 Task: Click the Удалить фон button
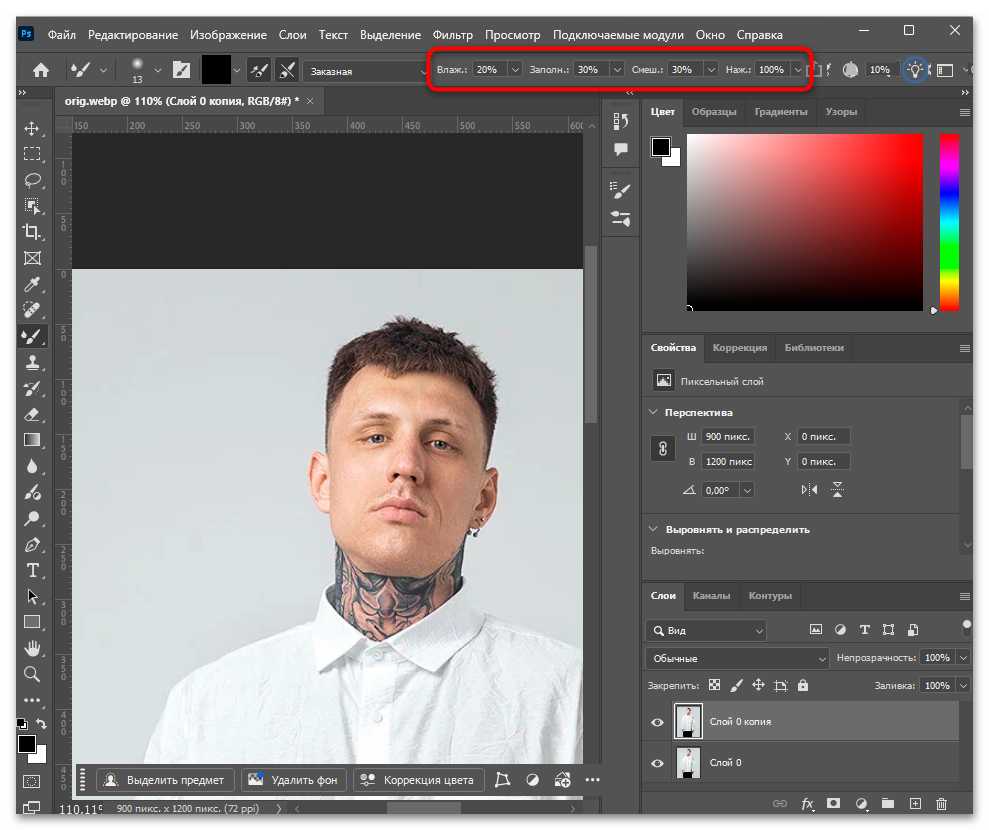293,780
